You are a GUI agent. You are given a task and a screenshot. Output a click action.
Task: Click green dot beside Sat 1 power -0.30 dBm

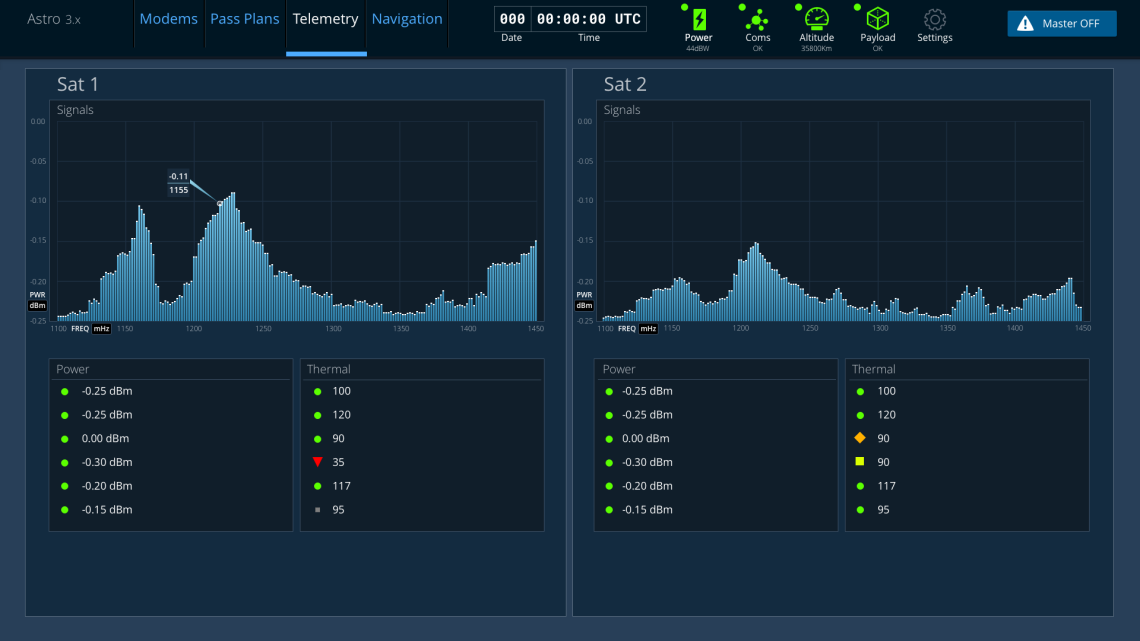pos(65,462)
